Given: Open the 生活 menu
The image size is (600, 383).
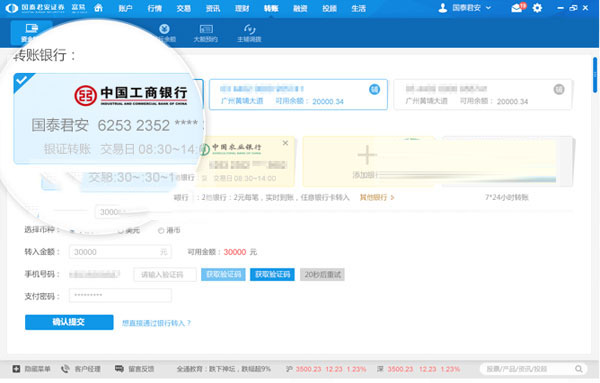Looking at the screenshot, I should click(x=359, y=8).
